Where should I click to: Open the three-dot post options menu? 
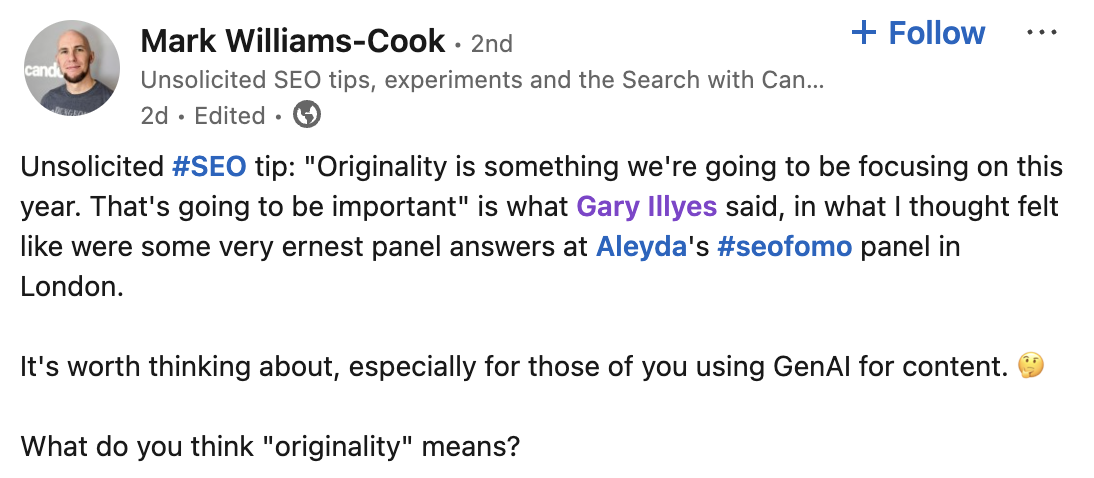[1042, 33]
